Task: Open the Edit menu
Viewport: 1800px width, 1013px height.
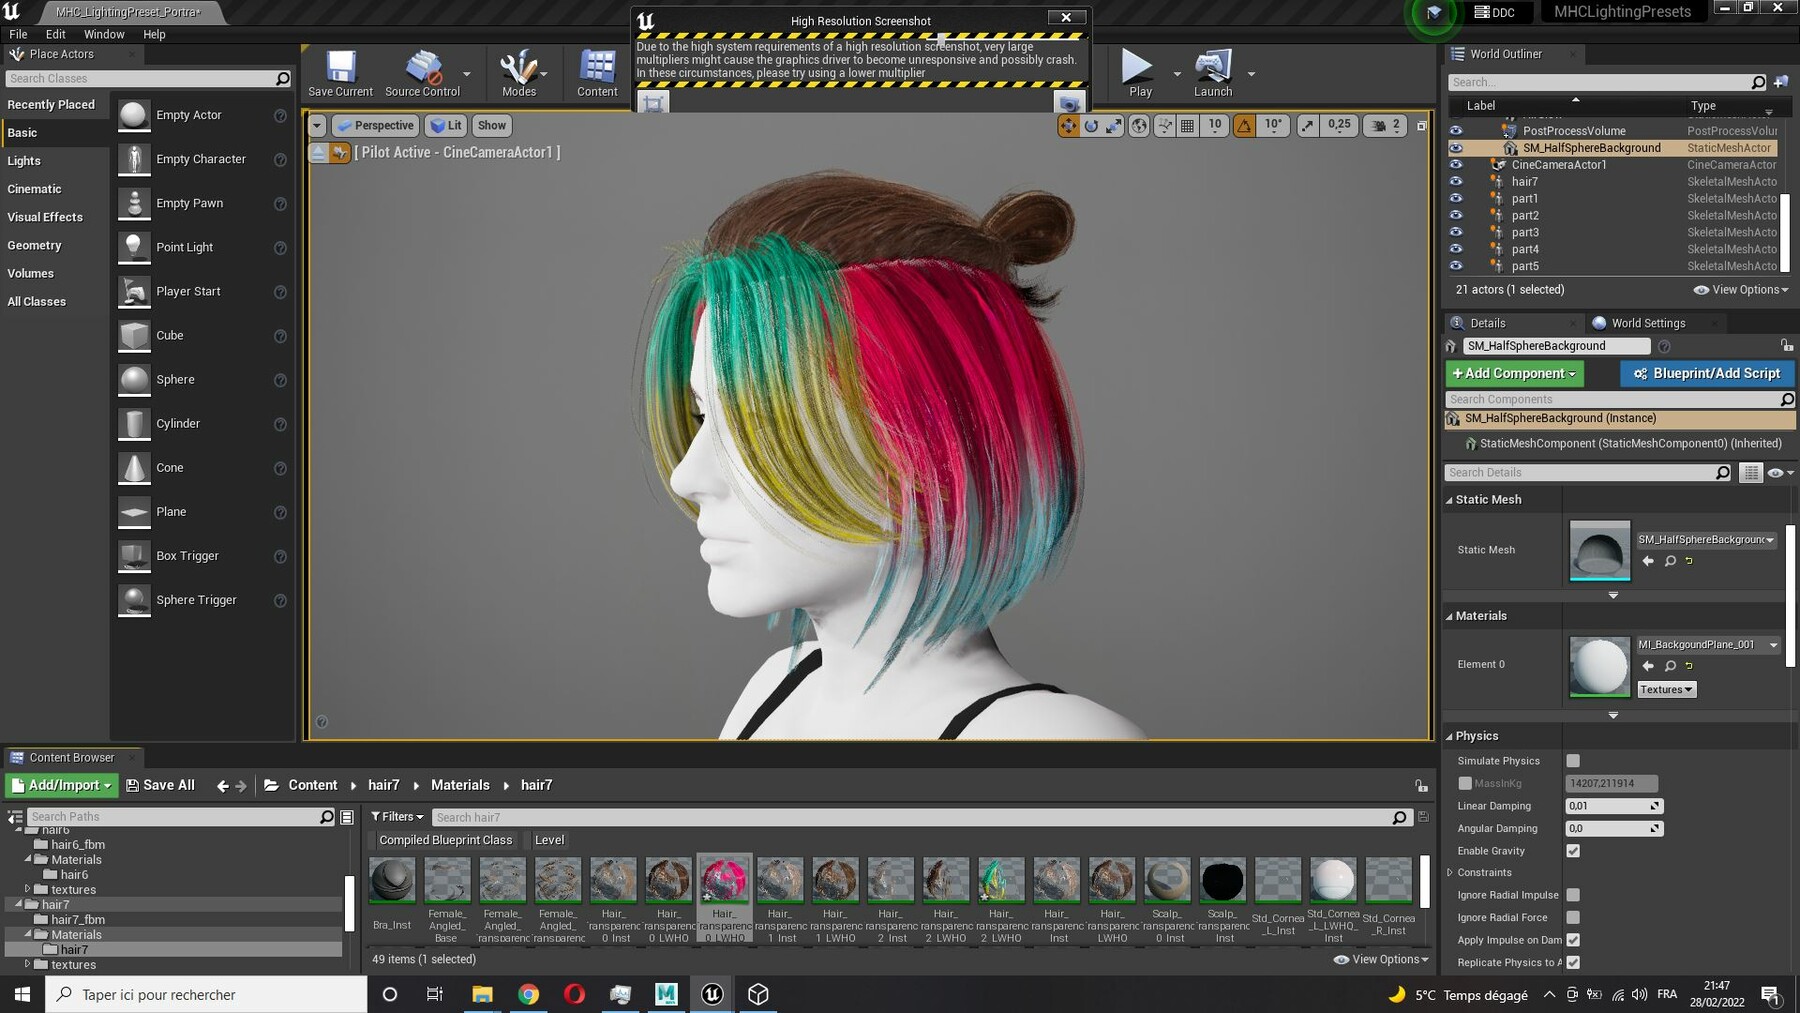Action: point(56,34)
